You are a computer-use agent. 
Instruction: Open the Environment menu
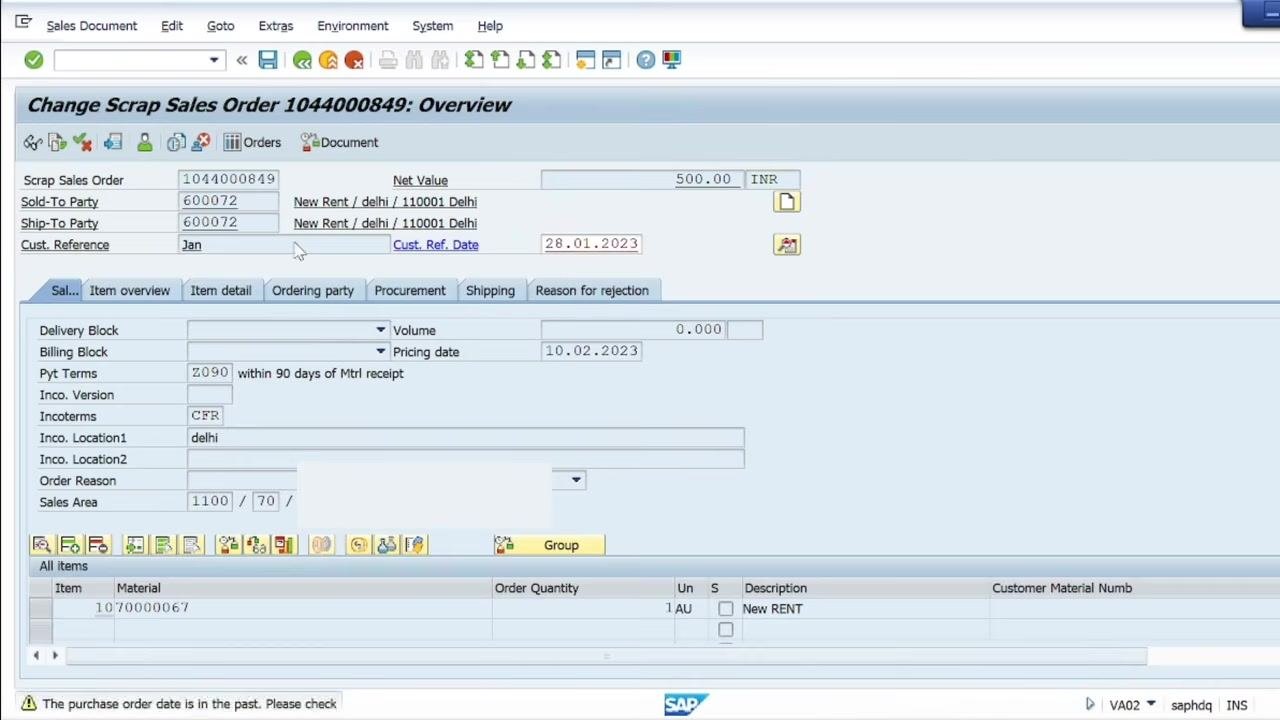tap(353, 26)
